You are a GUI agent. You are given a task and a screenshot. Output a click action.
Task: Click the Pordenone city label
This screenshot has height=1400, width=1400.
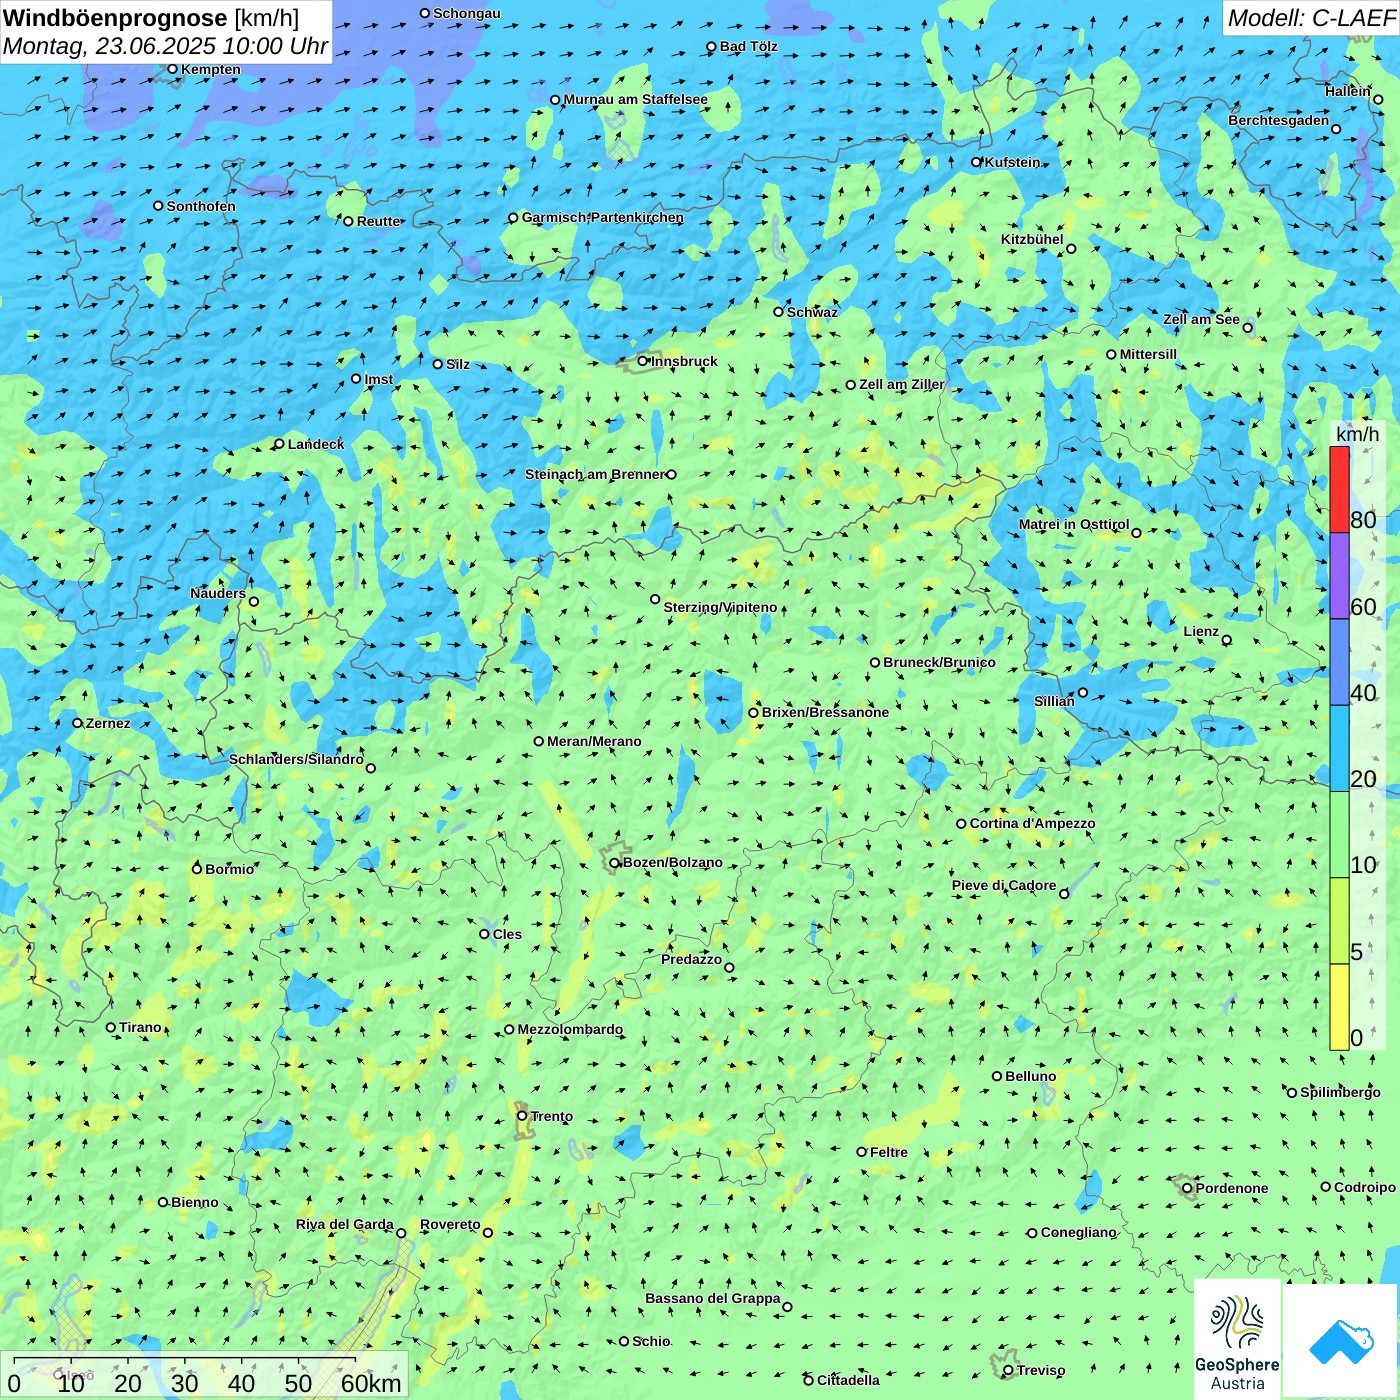[x=1231, y=1188]
